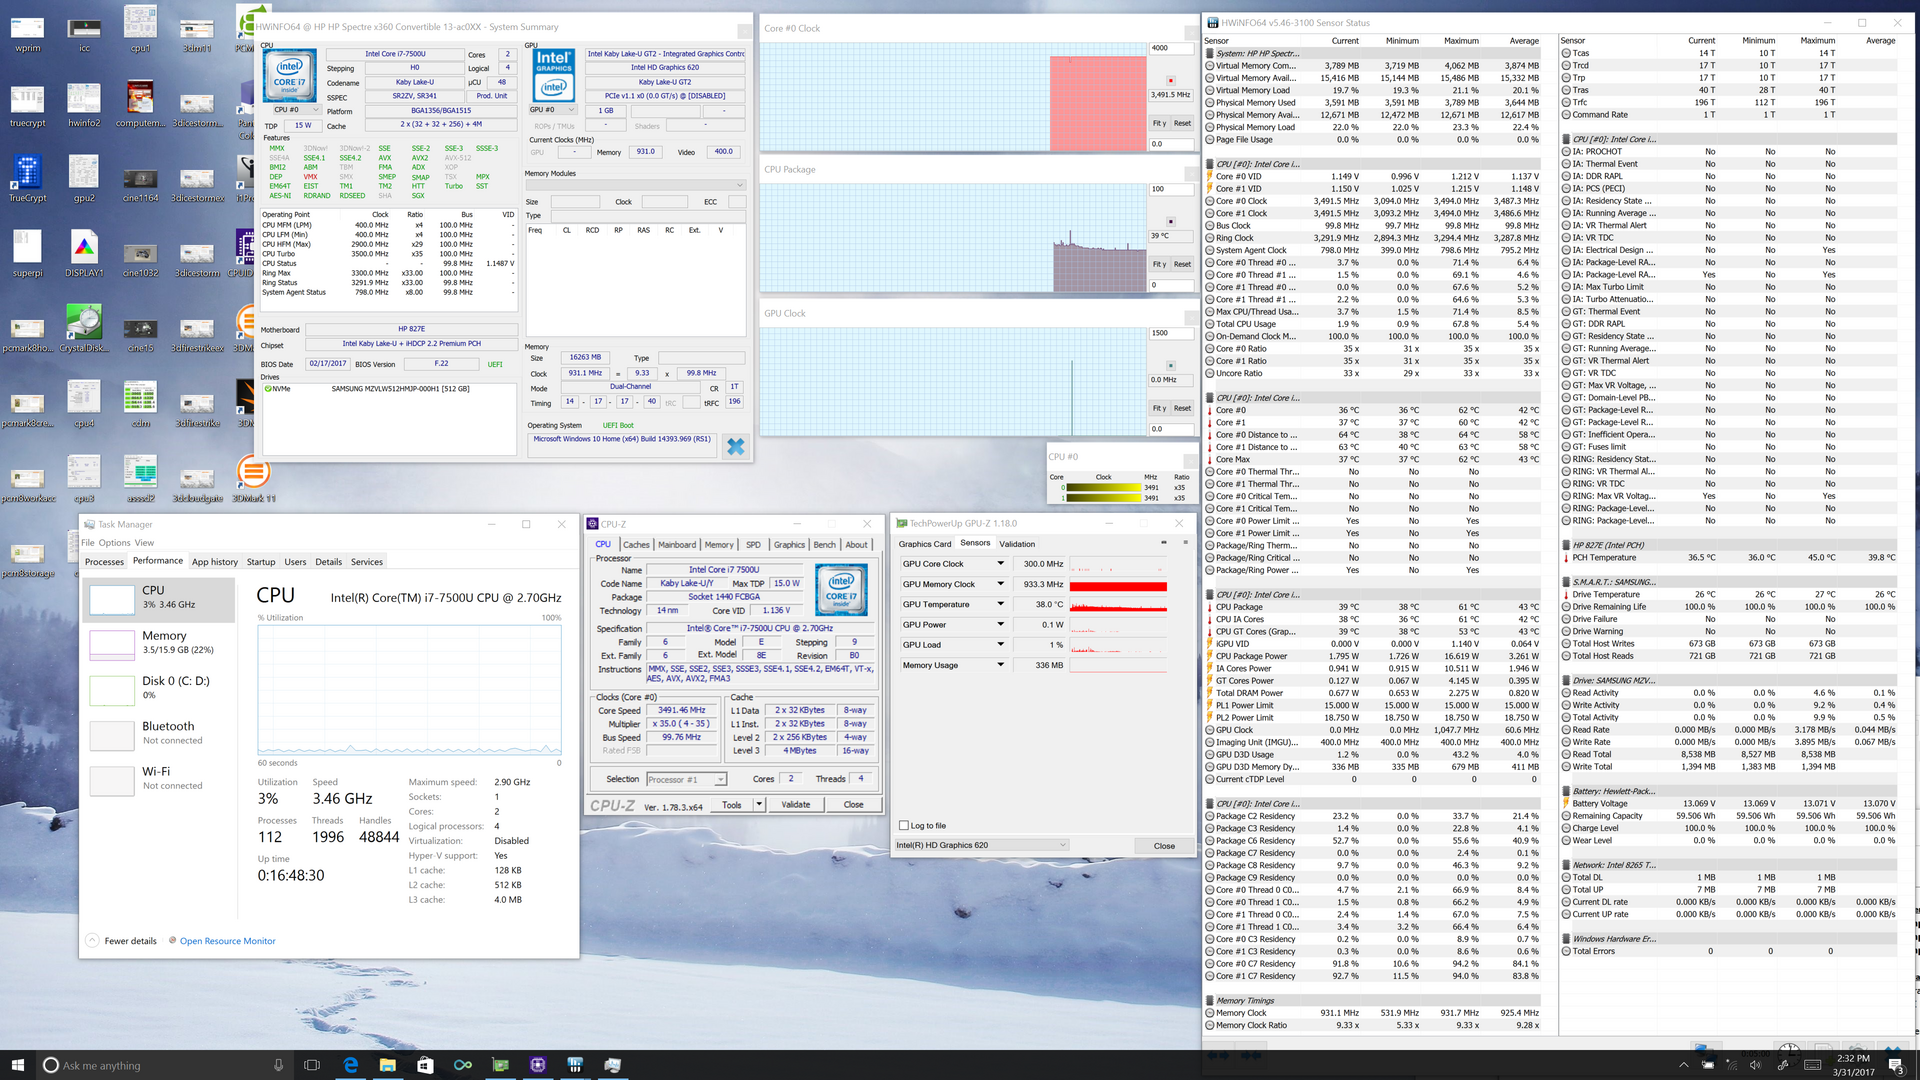Expand the GPU Core Clock sensor dropdown
The height and width of the screenshot is (1080, 1920).
[999, 564]
